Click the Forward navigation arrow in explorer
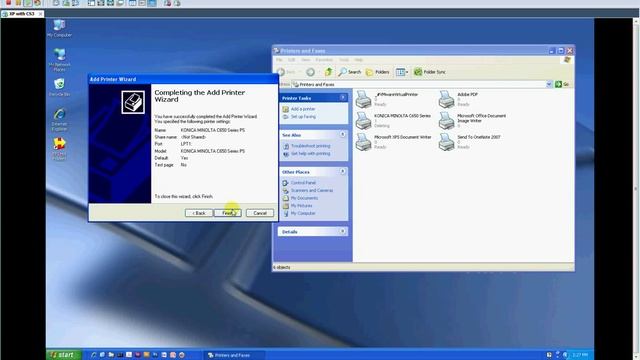This screenshot has width=640, height=360. pos(310,72)
